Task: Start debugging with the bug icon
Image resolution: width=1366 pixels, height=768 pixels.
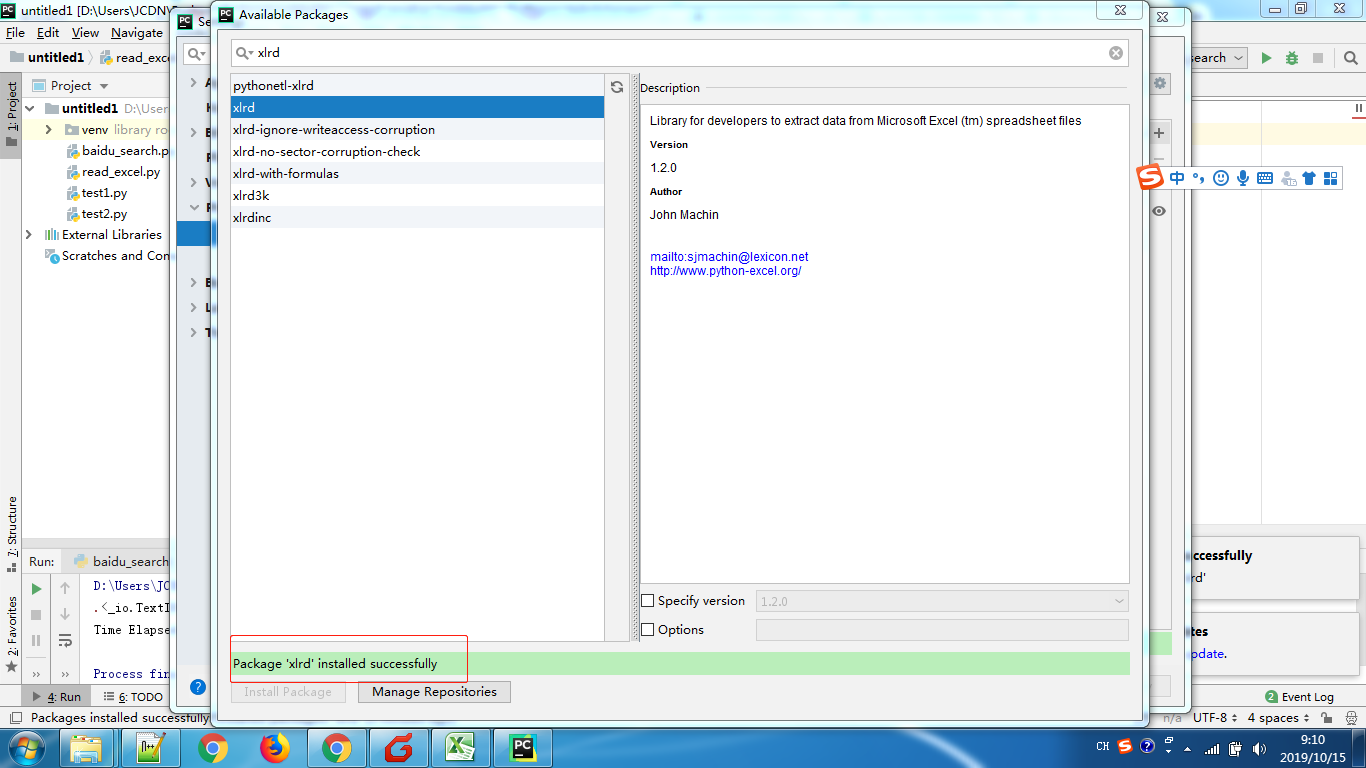Action: click(1292, 58)
